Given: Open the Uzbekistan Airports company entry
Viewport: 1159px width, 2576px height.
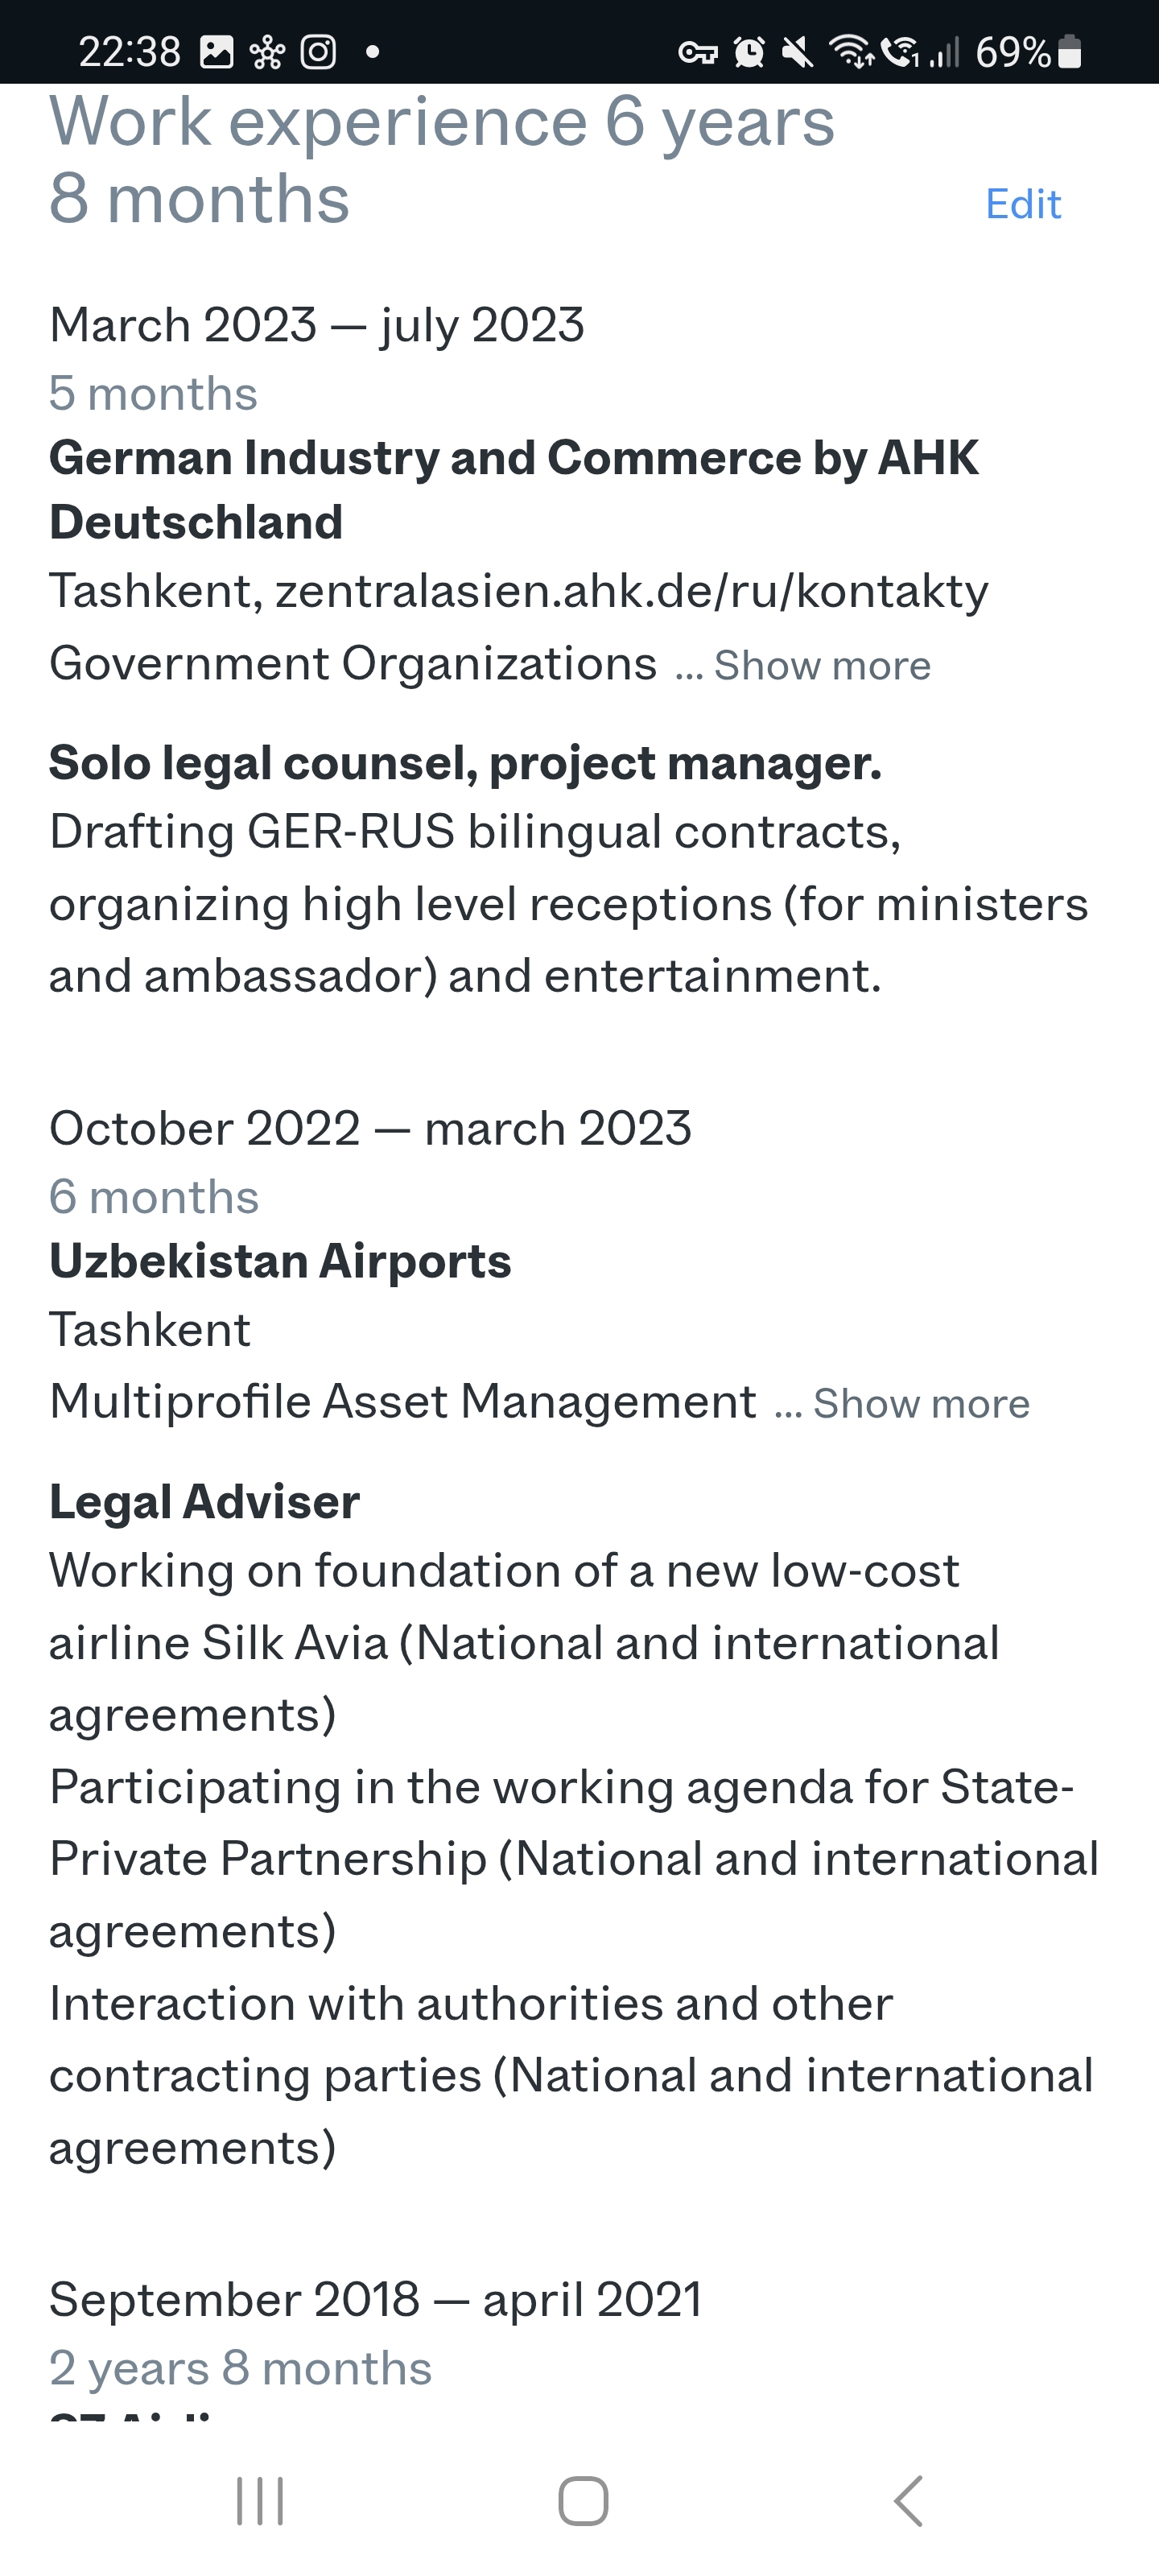Looking at the screenshot, I should point(280,1260).
